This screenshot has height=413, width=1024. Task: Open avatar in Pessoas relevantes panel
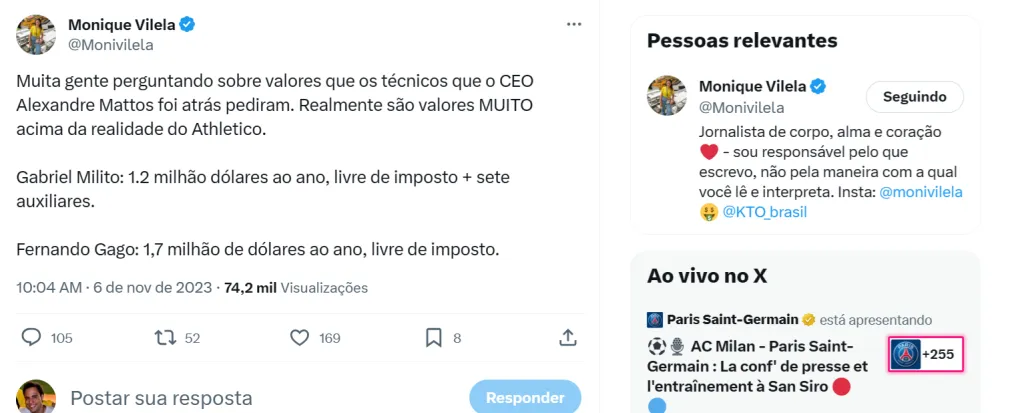pos(668,96)
